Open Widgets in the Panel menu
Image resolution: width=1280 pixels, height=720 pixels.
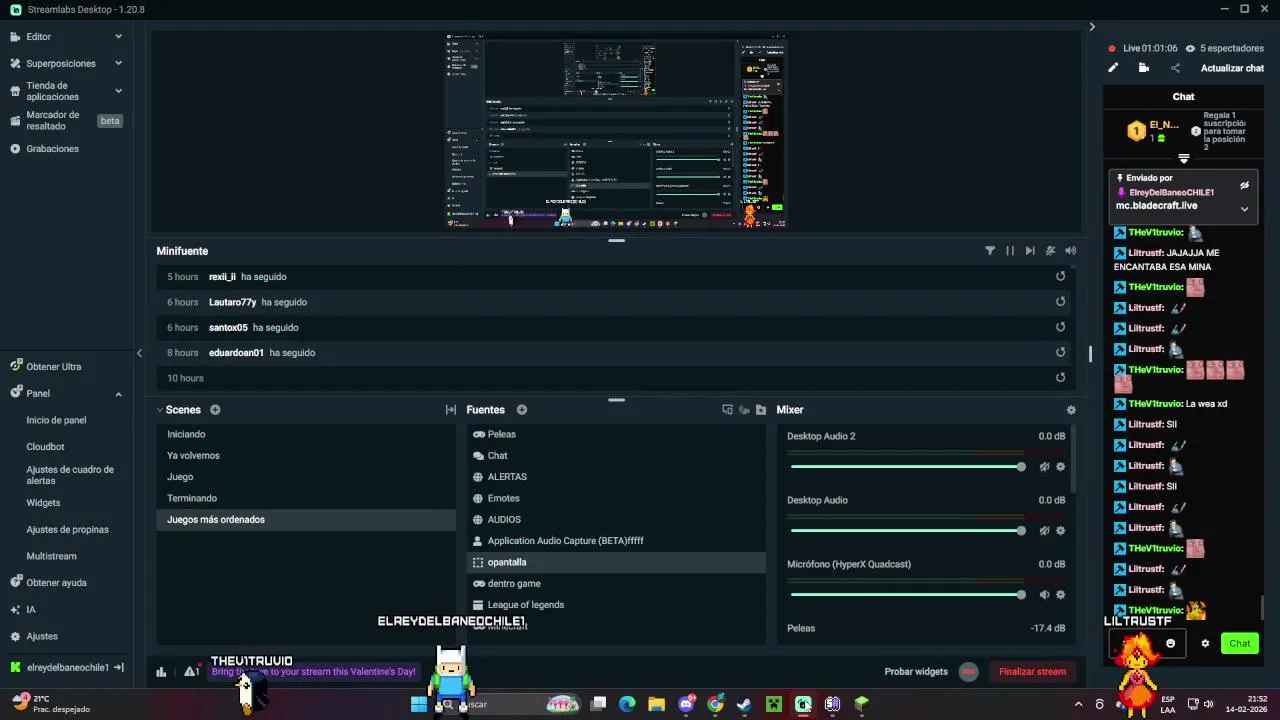[x=43, y=503]
